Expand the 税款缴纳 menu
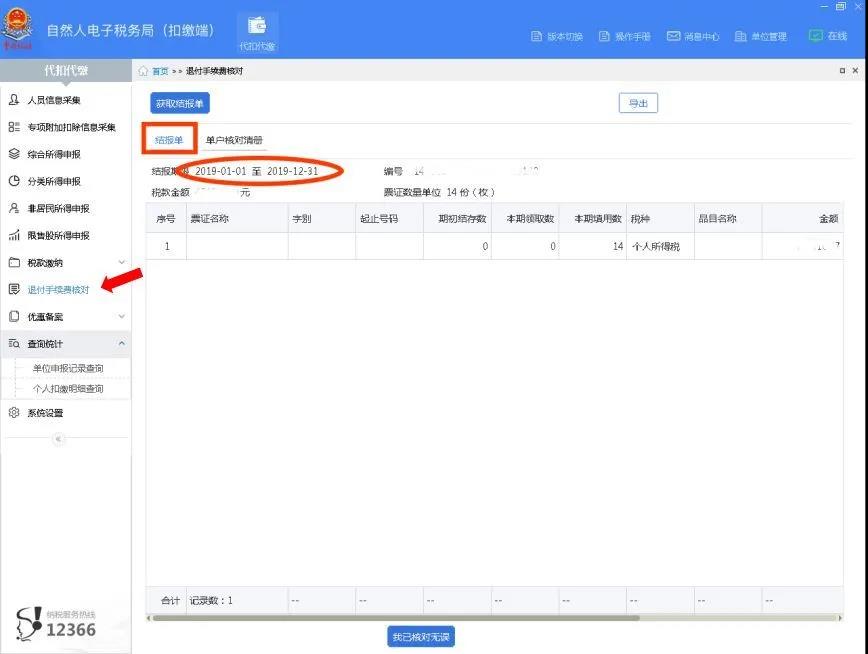The image size is (868, 654). (x=66, y=263)
